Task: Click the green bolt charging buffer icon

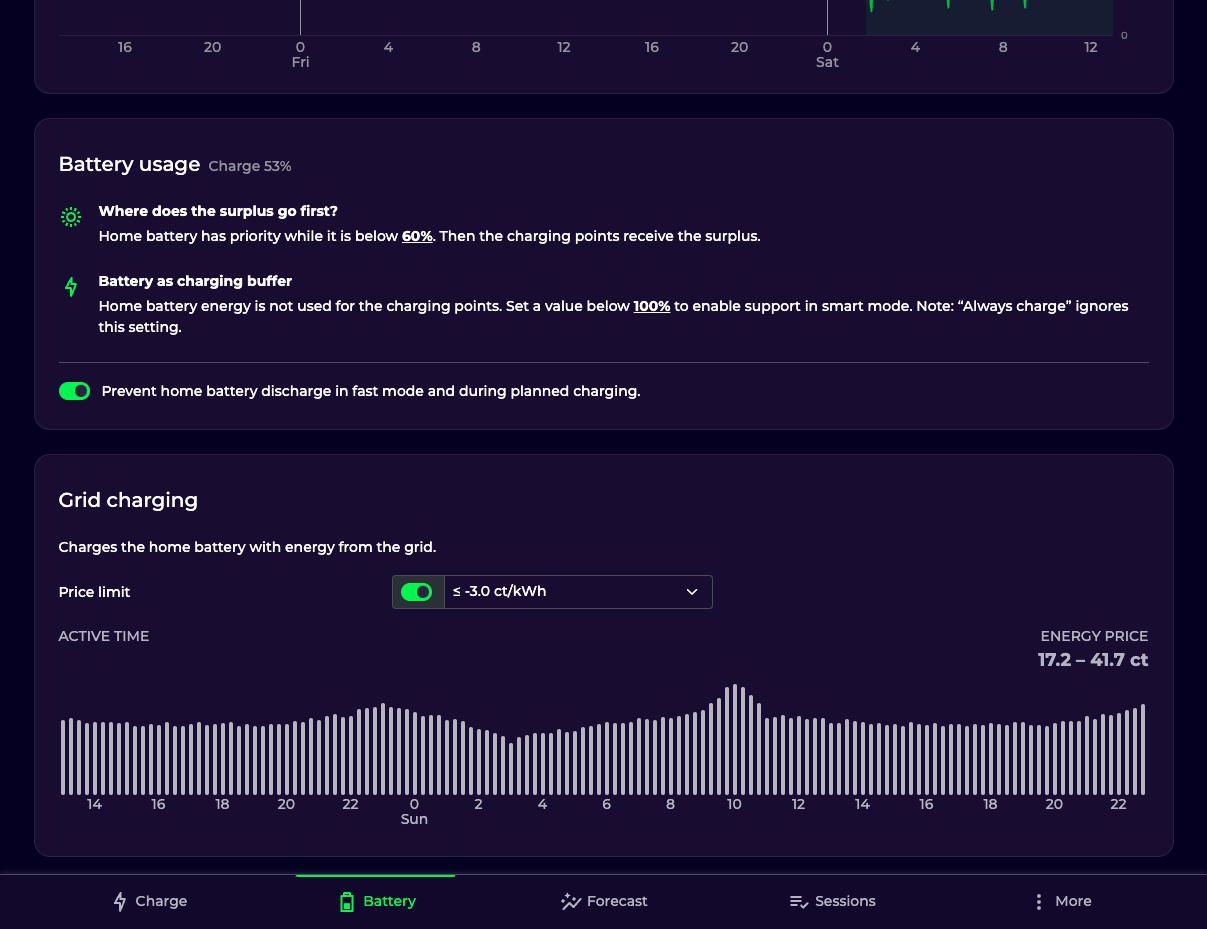Action: coord(71,287)
